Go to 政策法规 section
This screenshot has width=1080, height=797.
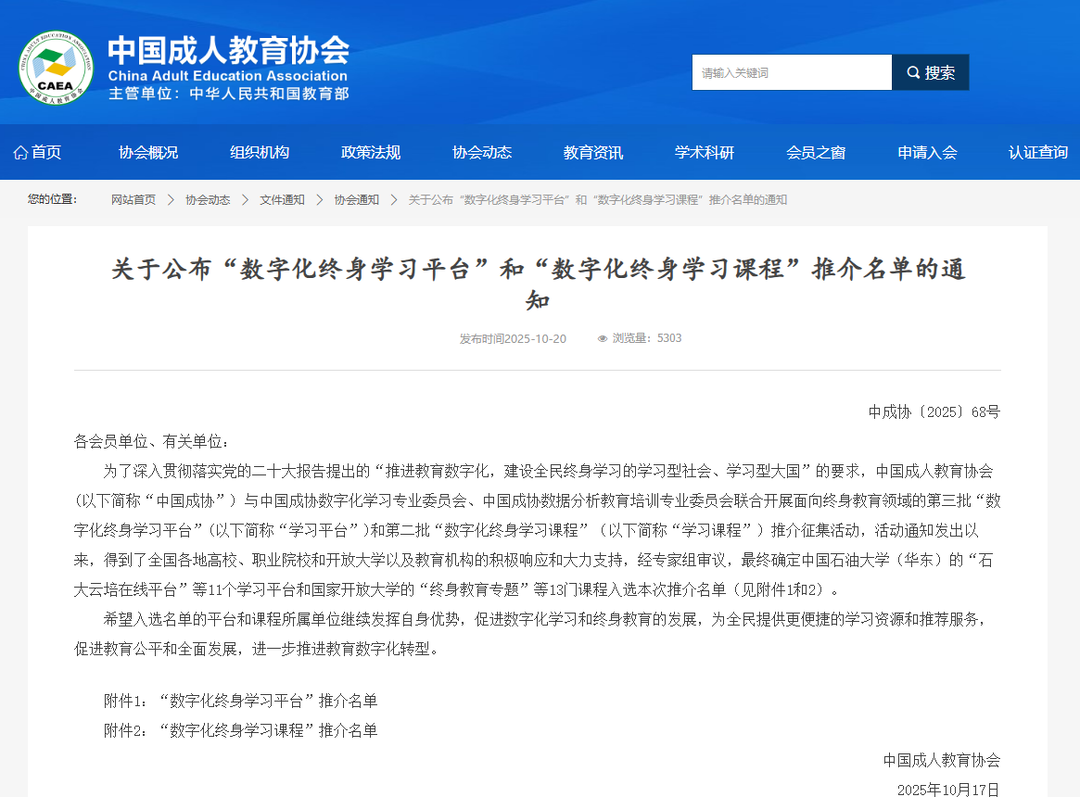(370, 152)
